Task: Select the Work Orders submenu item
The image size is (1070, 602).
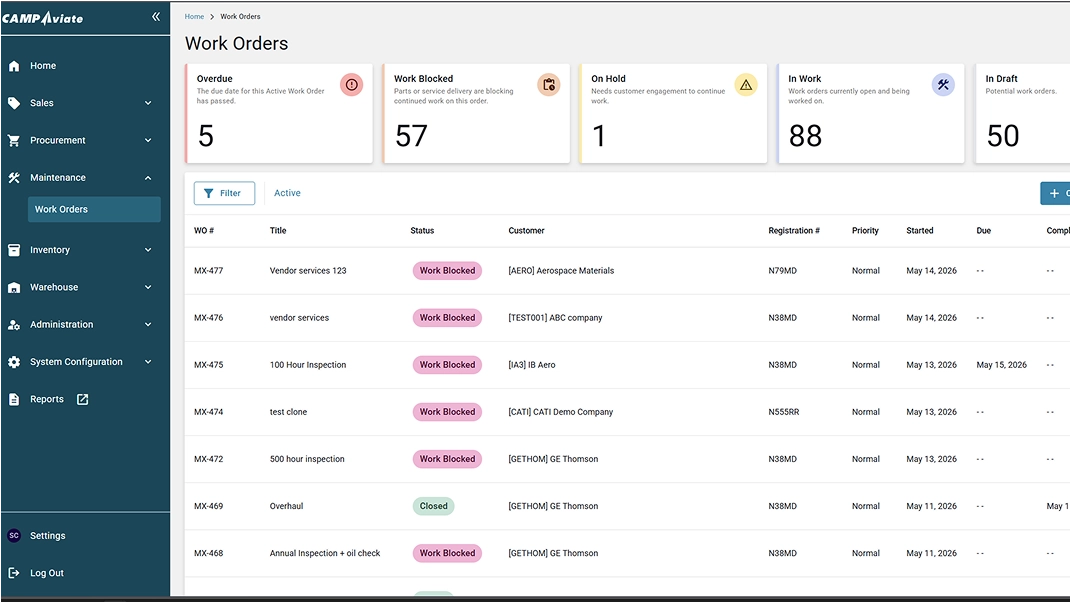Action: pyautogui.click(x=94, y=210)
